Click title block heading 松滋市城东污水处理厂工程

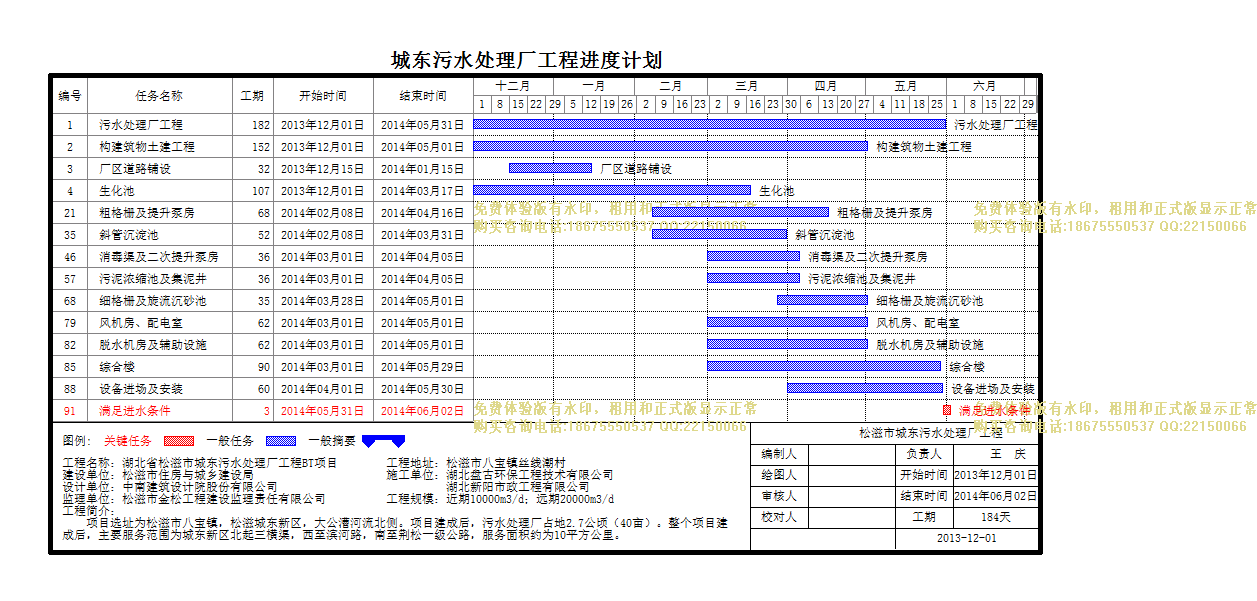point(931,432)
